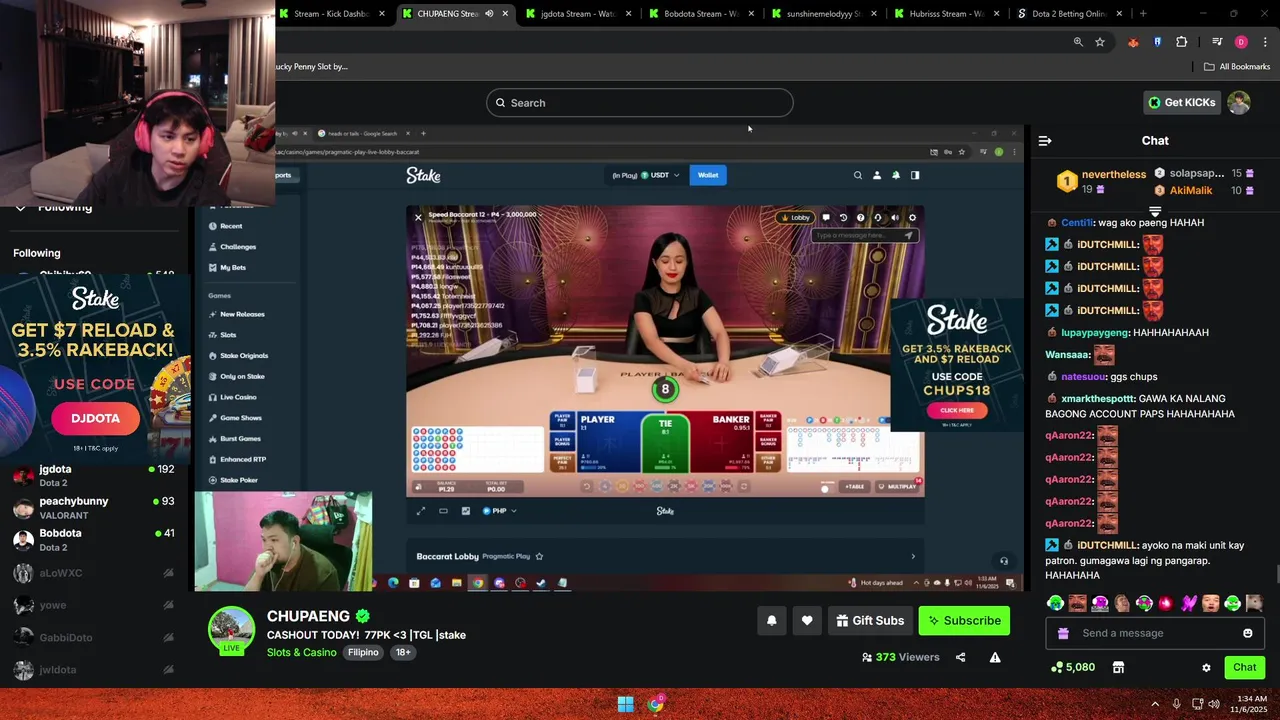Mute the CHUPAENG tab audio icon
This screenshot has height=720, width=1280.
pyautogui.click(x=489, y=14)
